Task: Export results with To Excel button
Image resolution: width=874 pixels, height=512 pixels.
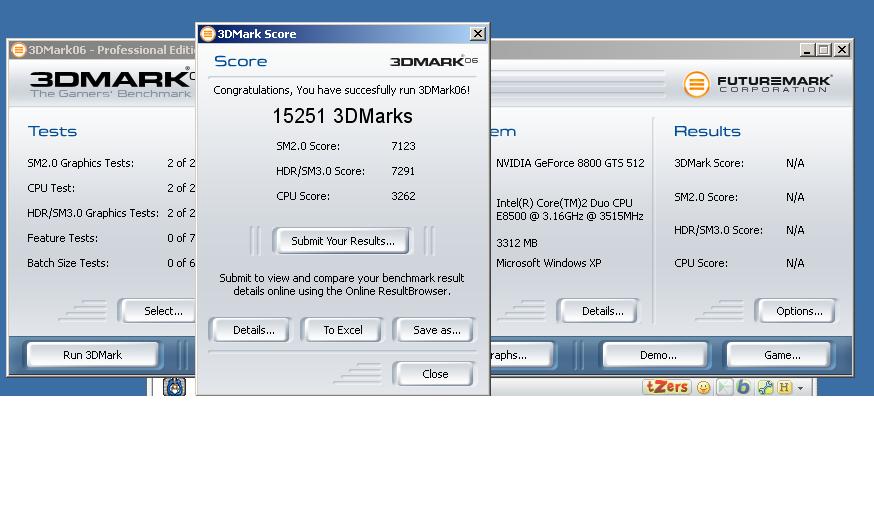Action: (343, 330)
